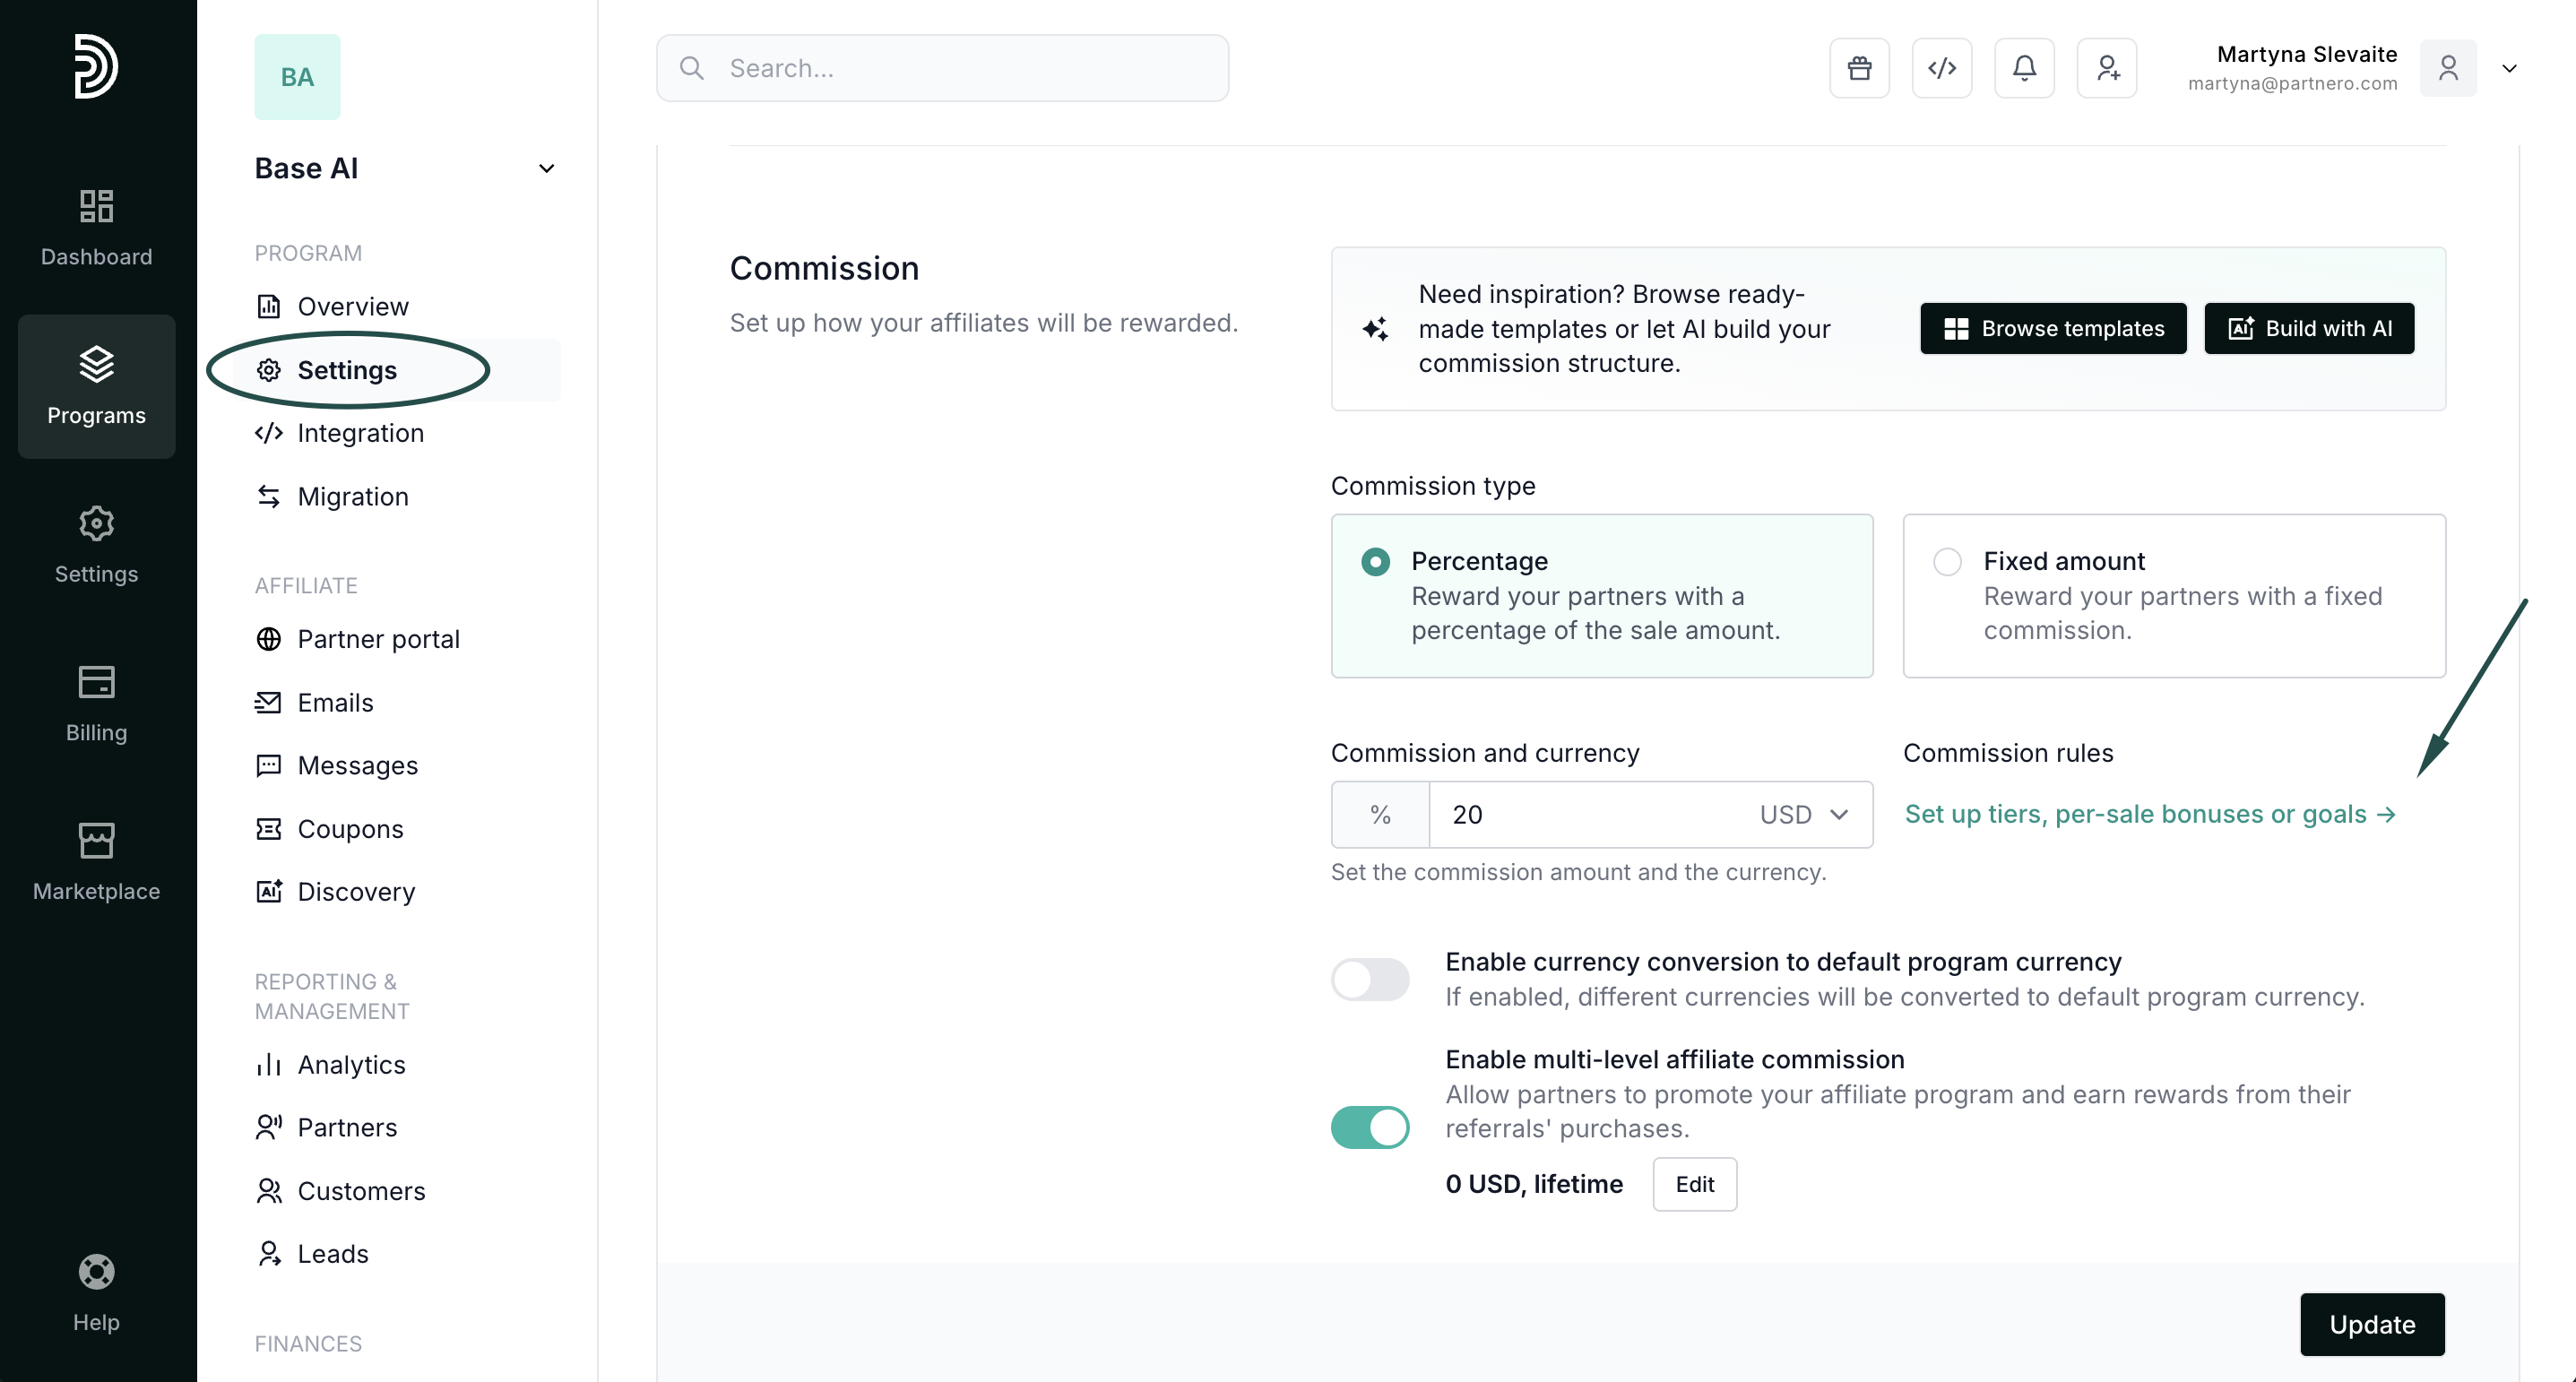Click the gift box icon in header
The width and height of the screenshot is (2576, 1382).
point(1859,68)
